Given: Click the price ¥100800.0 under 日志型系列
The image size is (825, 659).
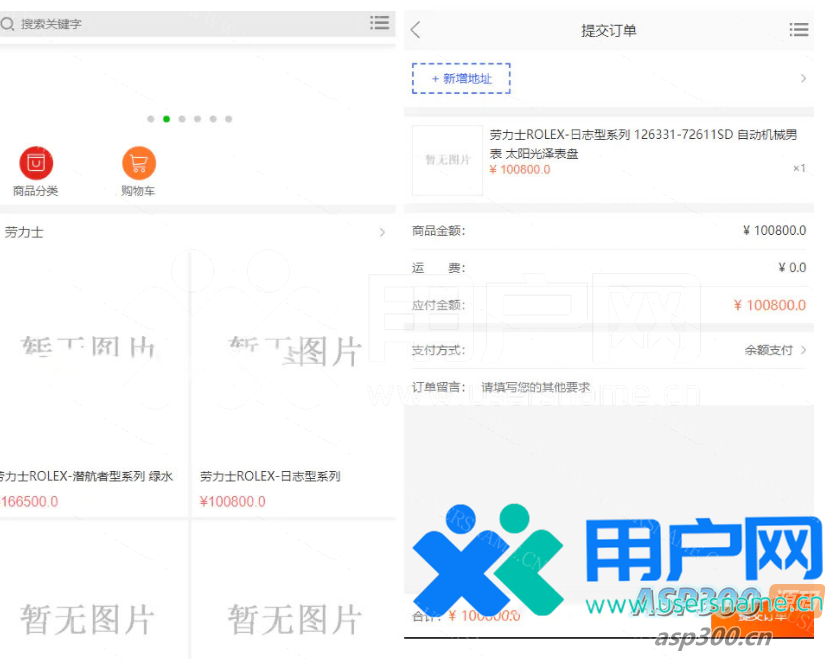Looking at the screenshot, I should tap(233, 502).
